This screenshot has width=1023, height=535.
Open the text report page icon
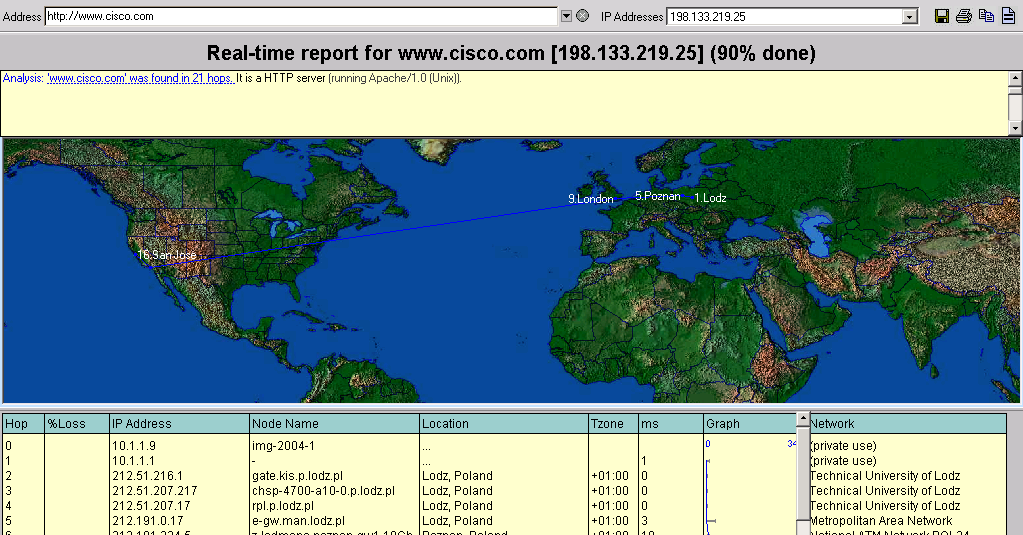(x=1009, y=16)
